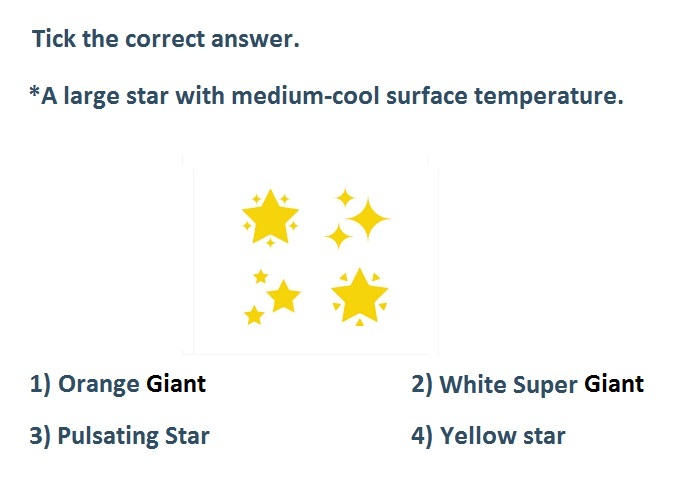Pick the Yellow star option

[x=488, y=436]
